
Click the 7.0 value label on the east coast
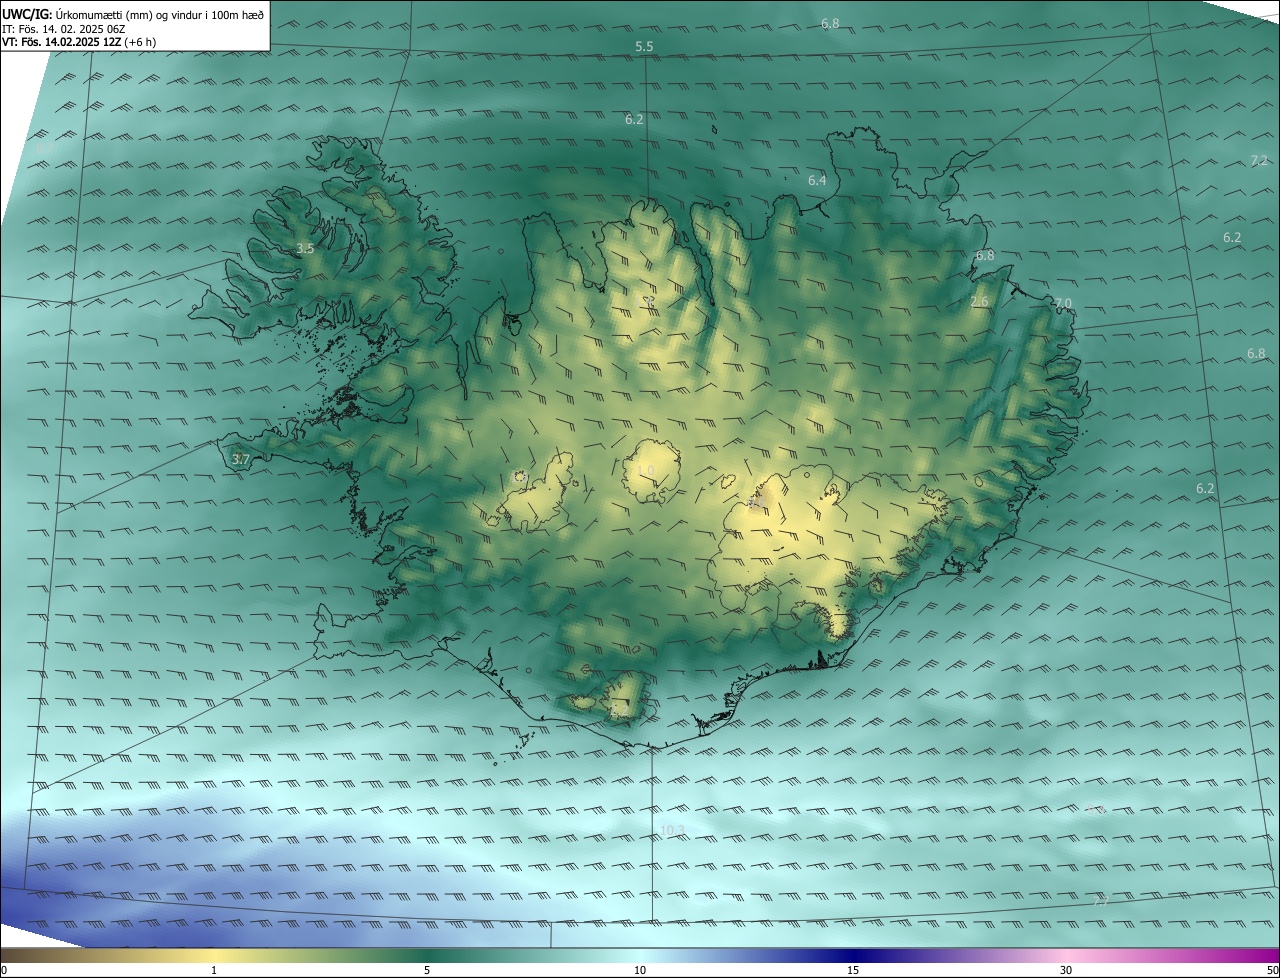point(1063,304)
